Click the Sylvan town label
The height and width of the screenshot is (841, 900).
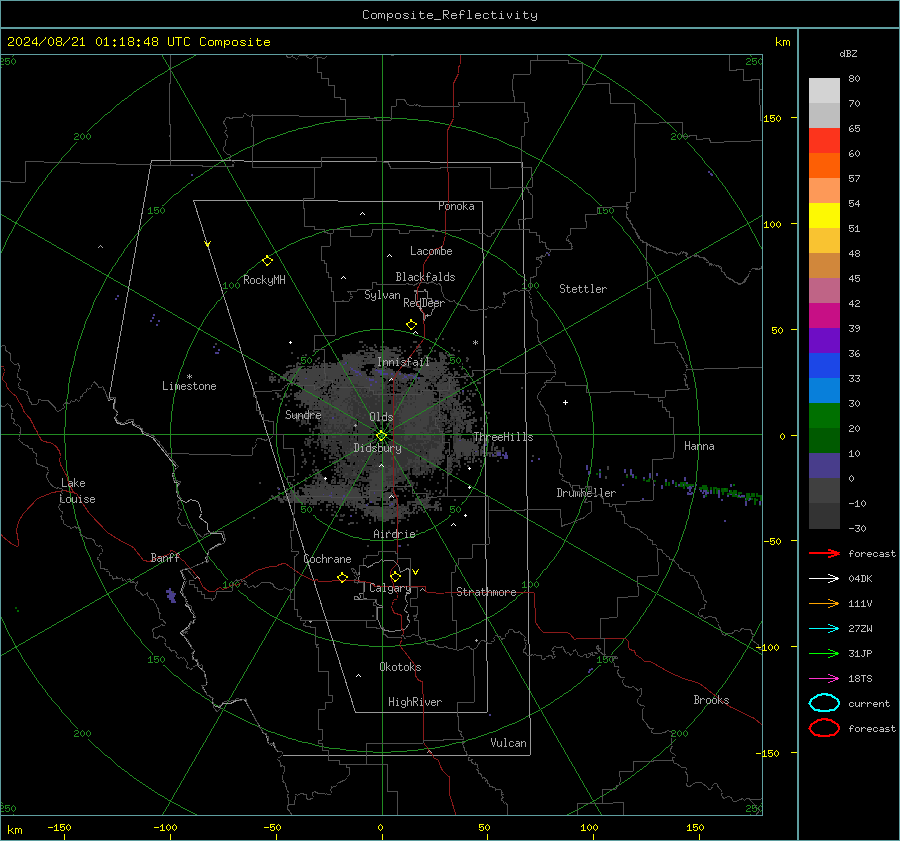point(382,296)
